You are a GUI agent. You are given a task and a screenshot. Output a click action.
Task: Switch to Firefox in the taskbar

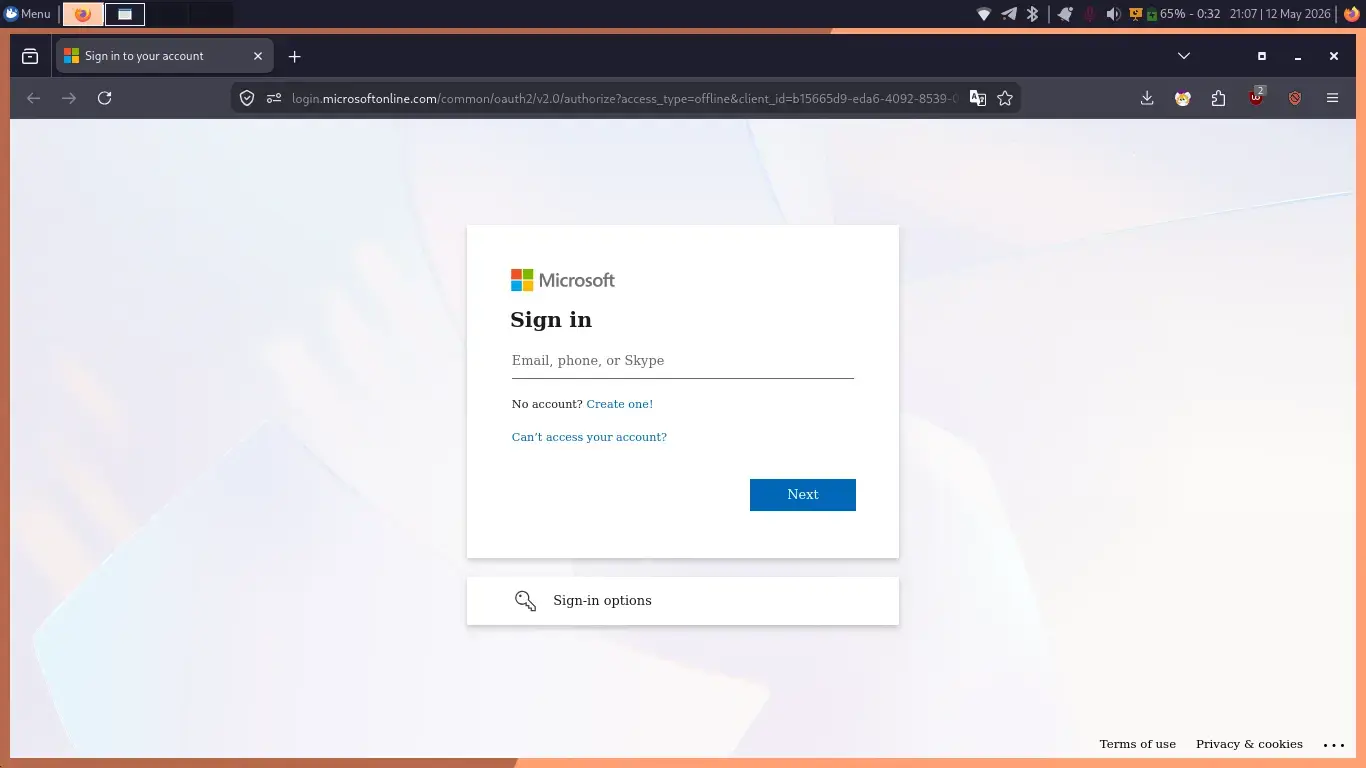coord(83,14)
